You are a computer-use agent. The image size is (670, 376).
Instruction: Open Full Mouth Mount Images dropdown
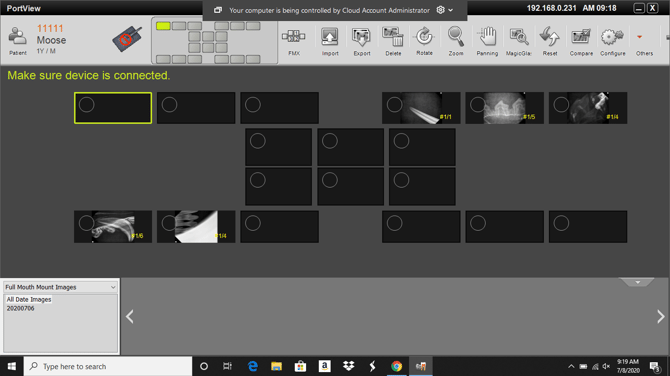pyautogui.click(x=60, y=287)
